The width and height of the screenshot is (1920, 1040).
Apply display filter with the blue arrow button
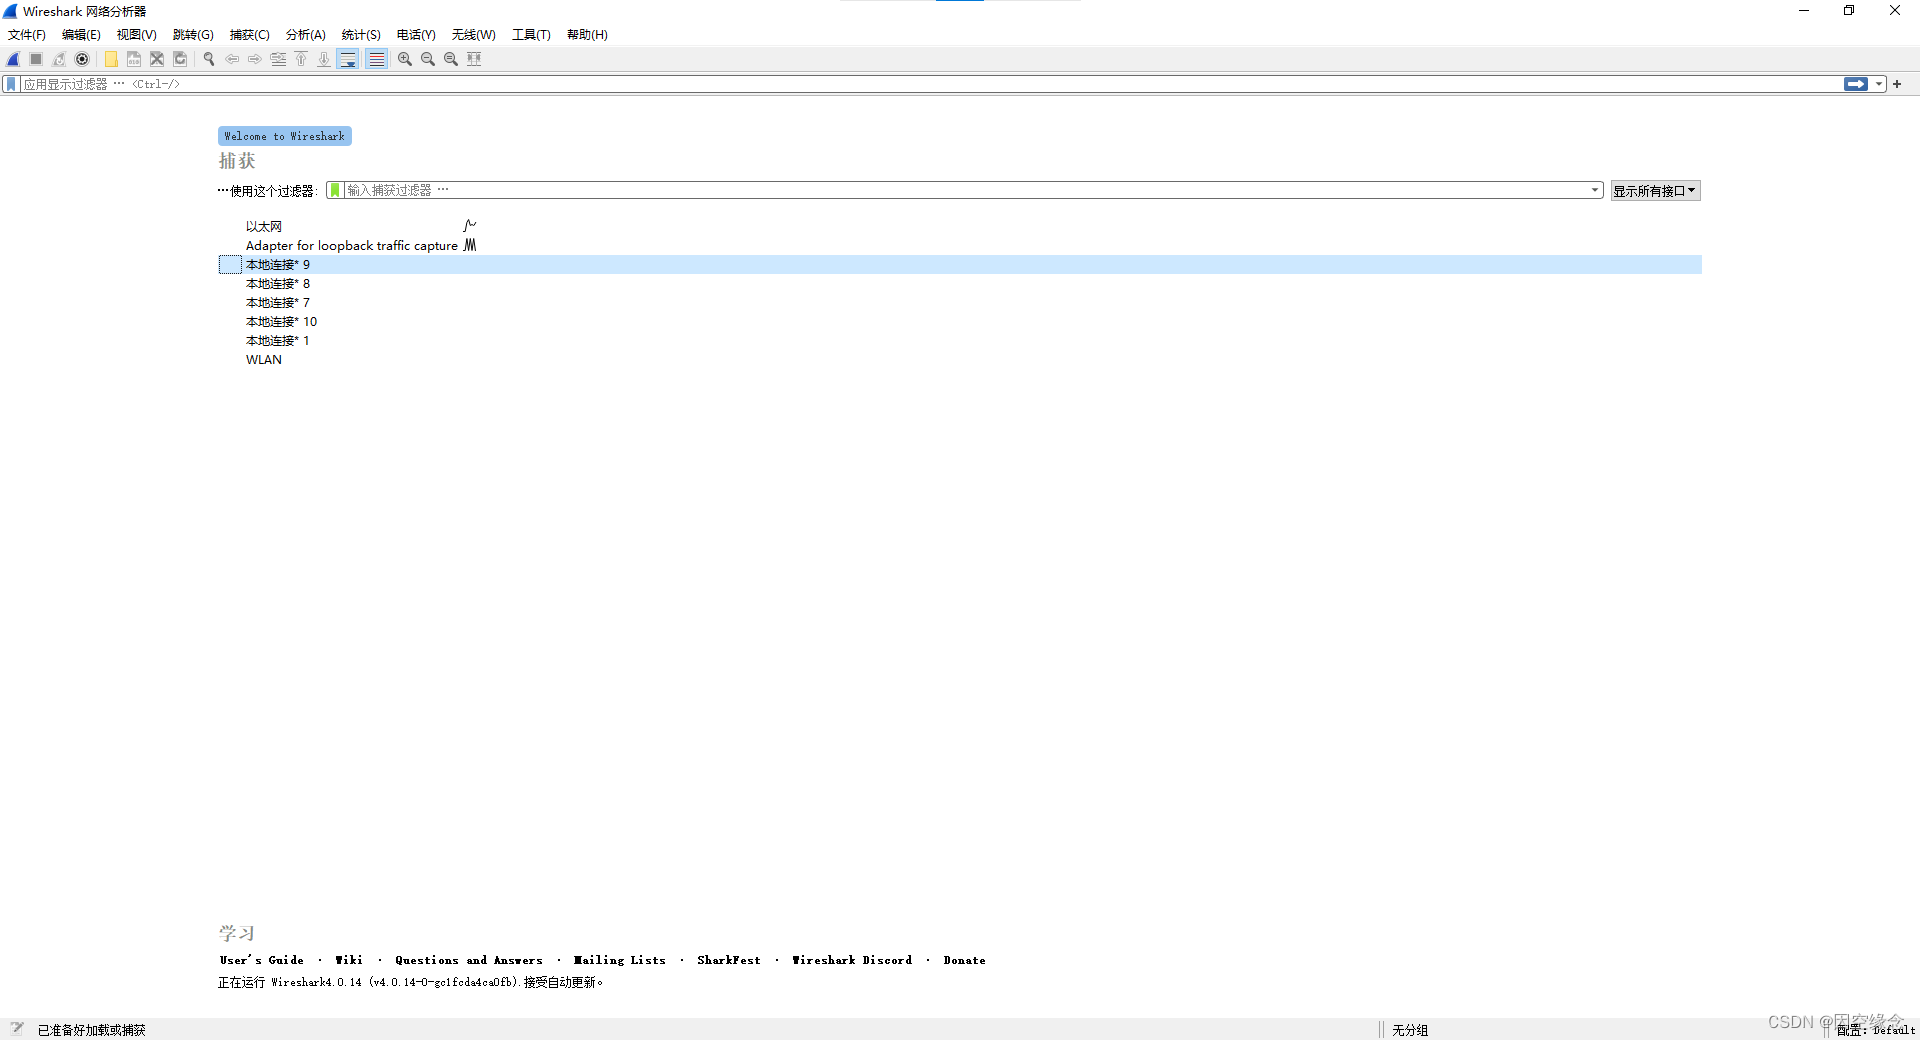click(x=1856, y=84)
